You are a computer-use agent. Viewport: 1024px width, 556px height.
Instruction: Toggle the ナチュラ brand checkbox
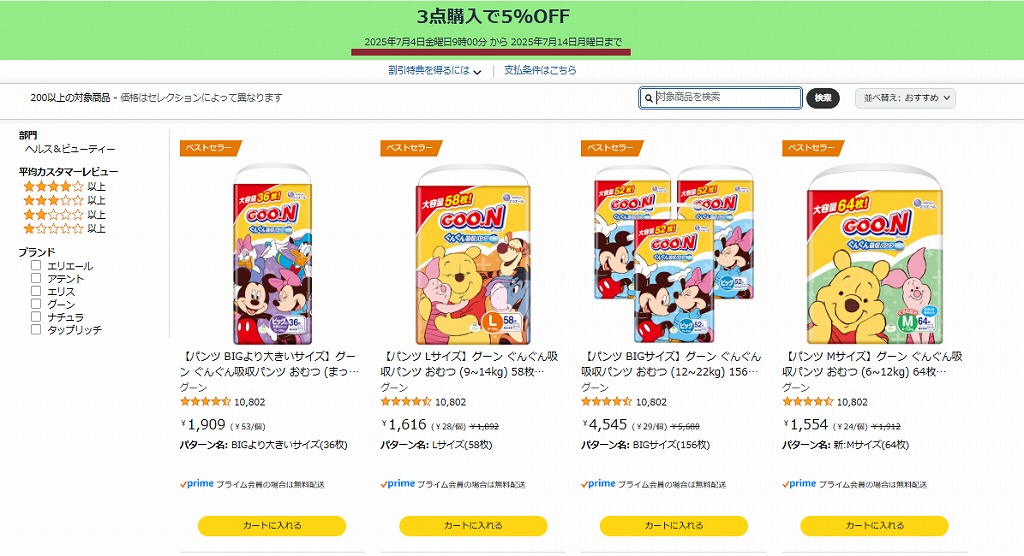36,316
